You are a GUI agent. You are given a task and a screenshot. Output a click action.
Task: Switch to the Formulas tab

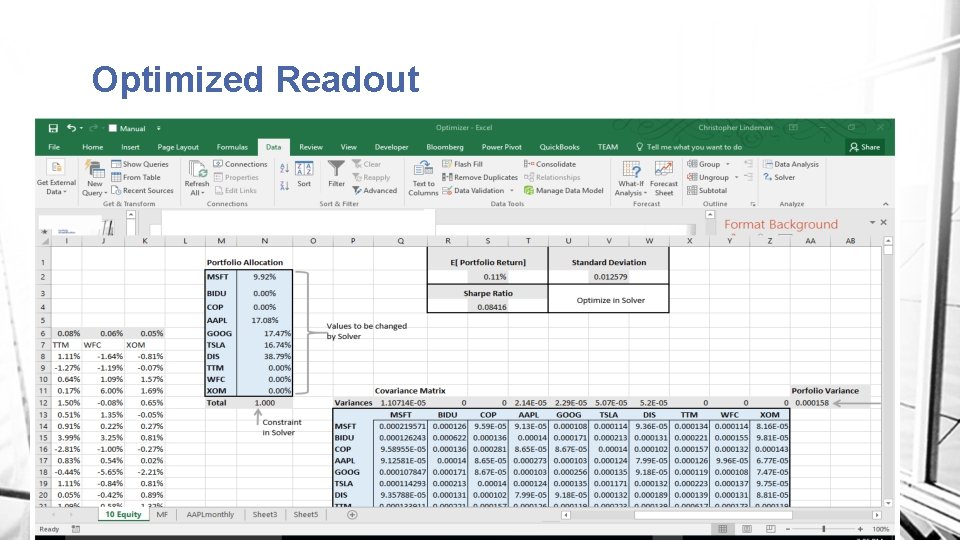click(232, 147)
